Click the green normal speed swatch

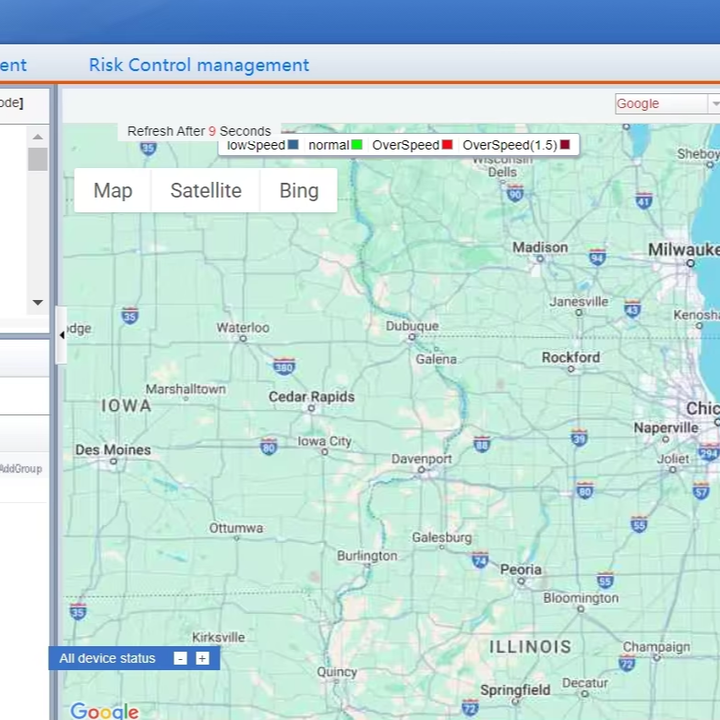click(356, 145)
